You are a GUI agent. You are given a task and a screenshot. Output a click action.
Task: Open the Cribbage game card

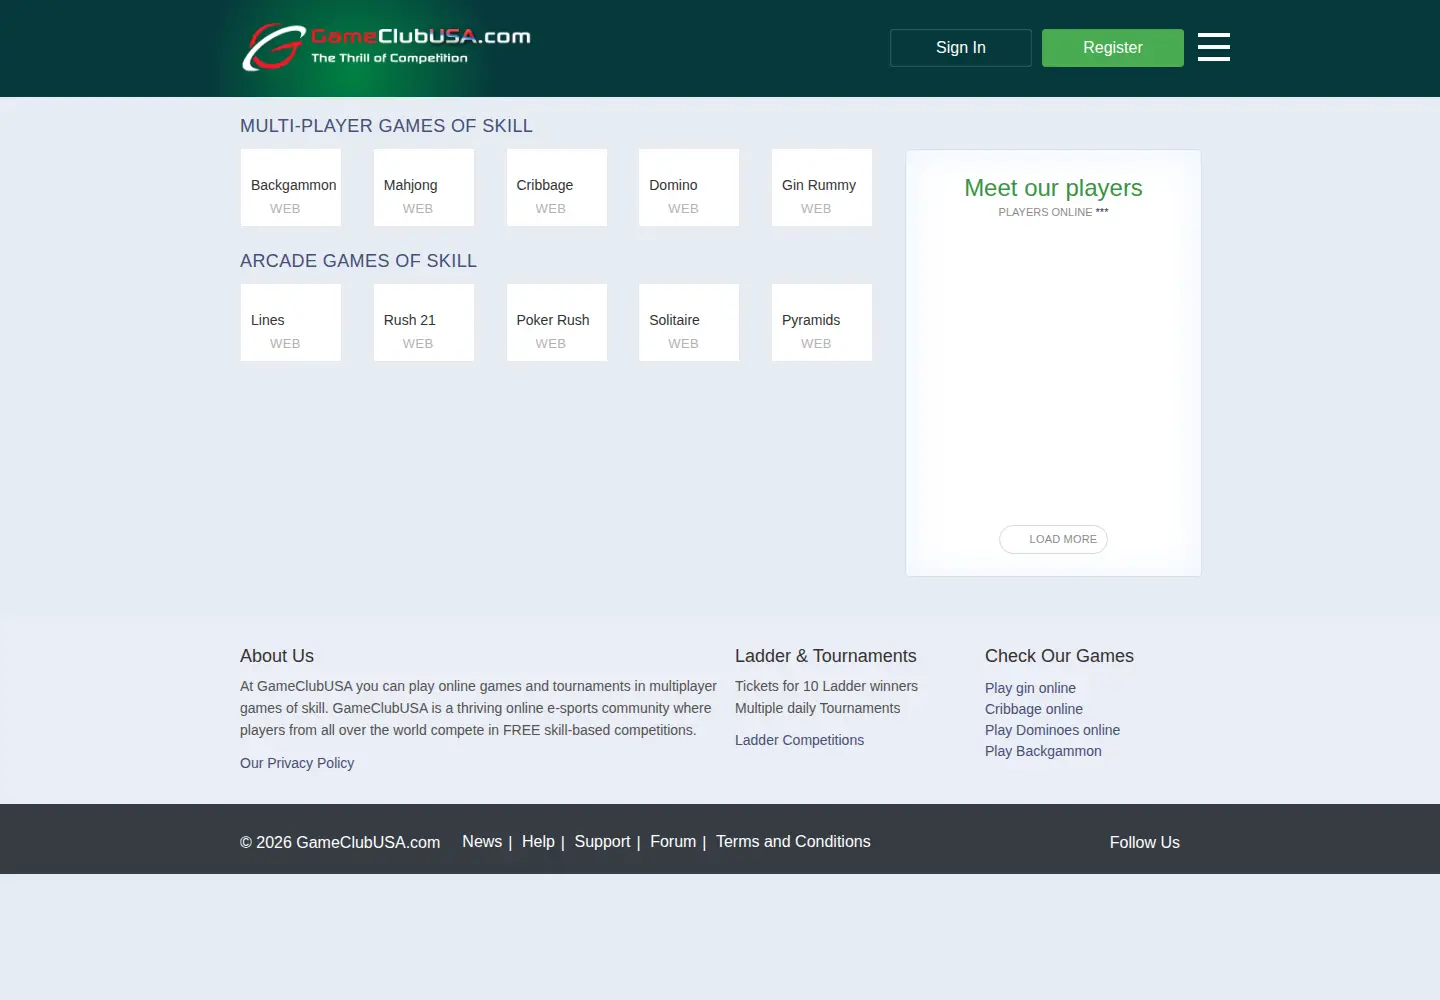(557, 187)
